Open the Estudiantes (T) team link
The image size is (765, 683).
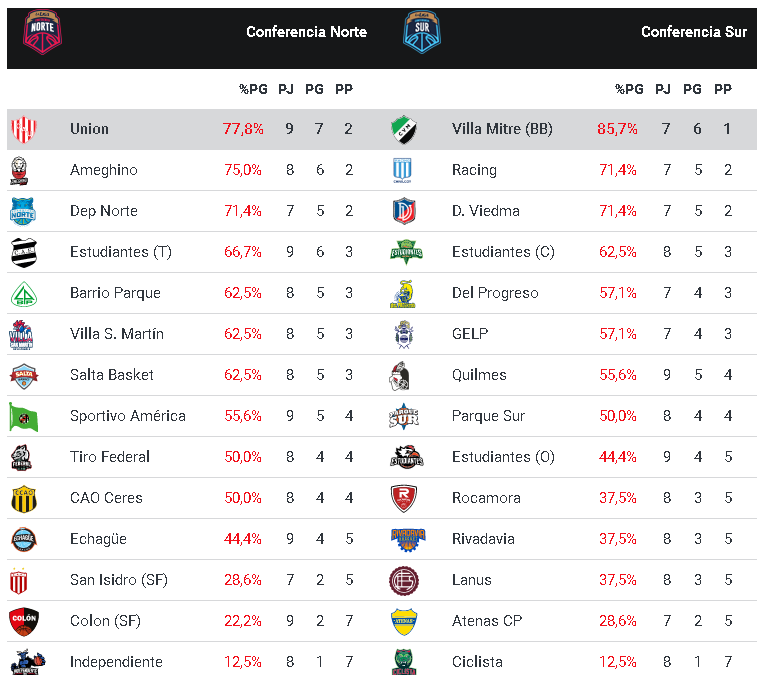pos(121,252)
